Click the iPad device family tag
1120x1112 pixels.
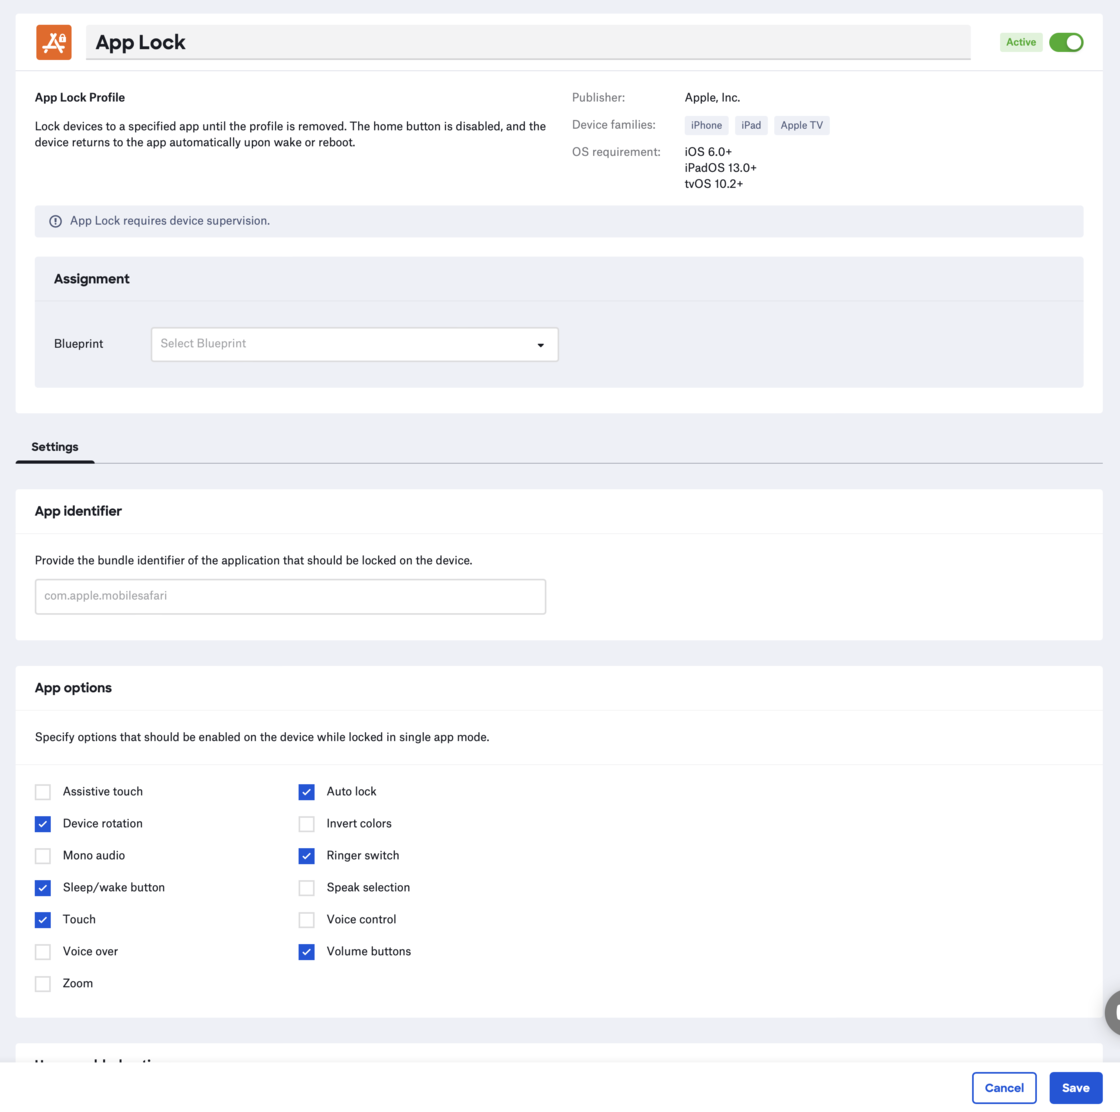pos(751,125)
